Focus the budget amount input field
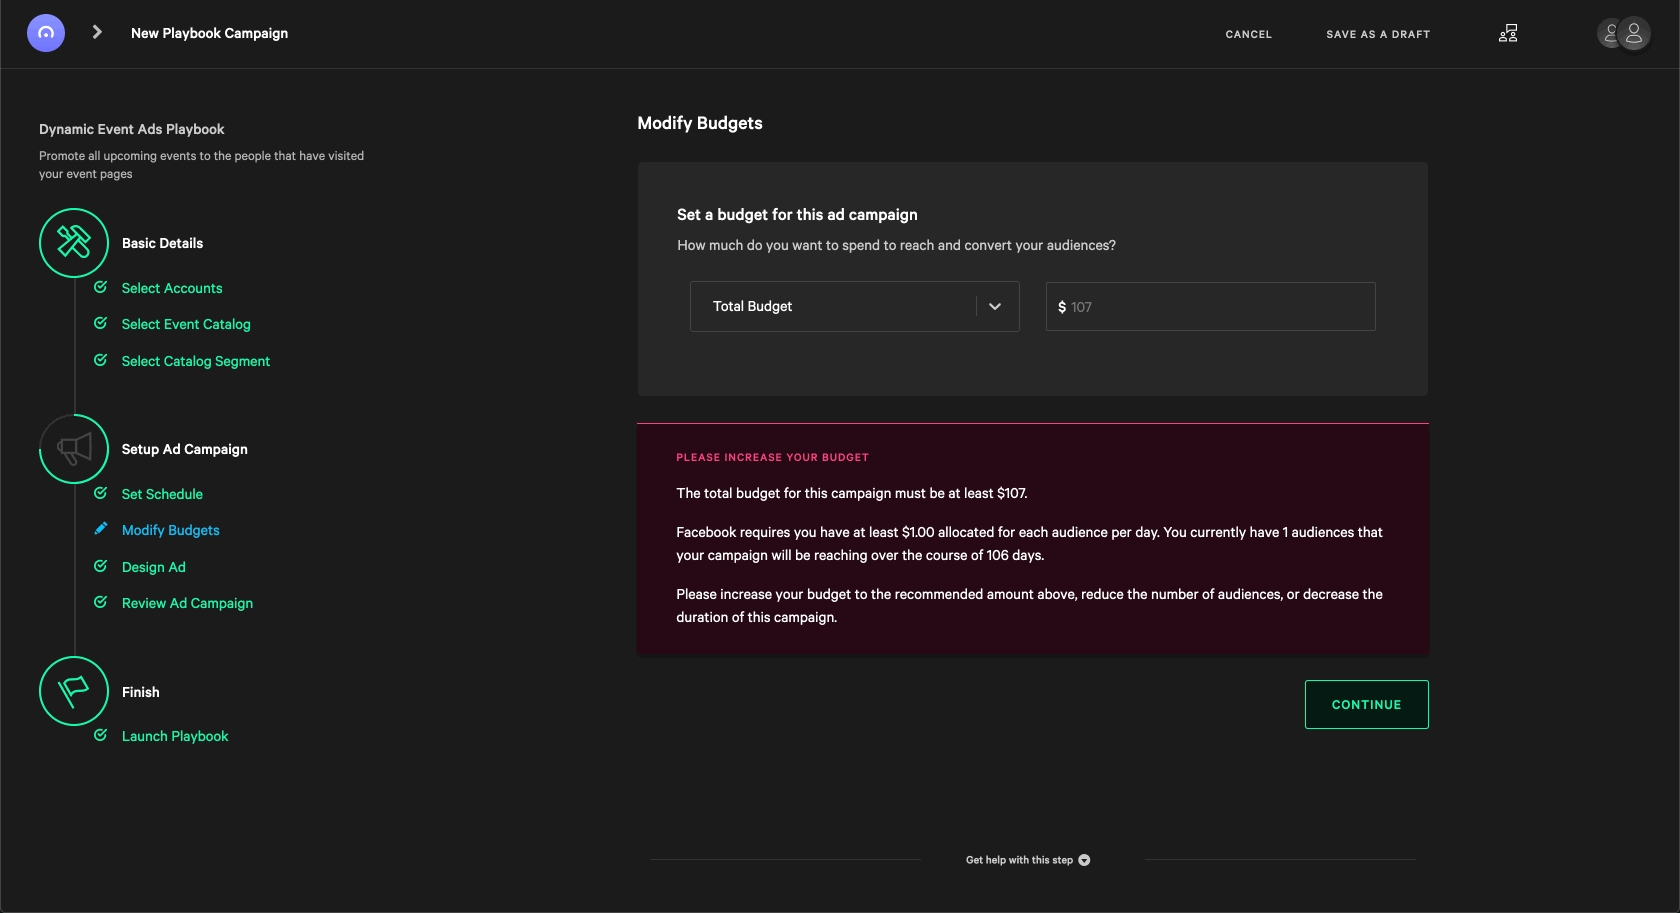Screen dimensions: 1680x913 [1210, 307]
